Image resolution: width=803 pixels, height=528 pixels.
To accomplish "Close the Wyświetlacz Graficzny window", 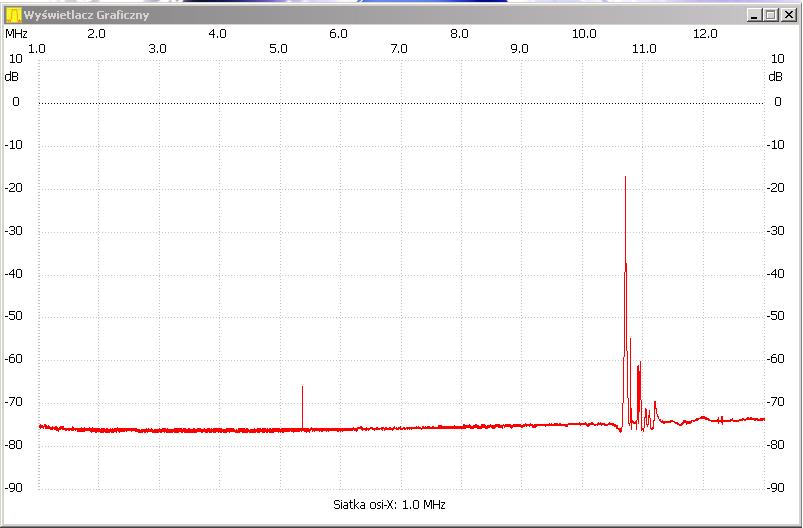I will coord(787,15).
